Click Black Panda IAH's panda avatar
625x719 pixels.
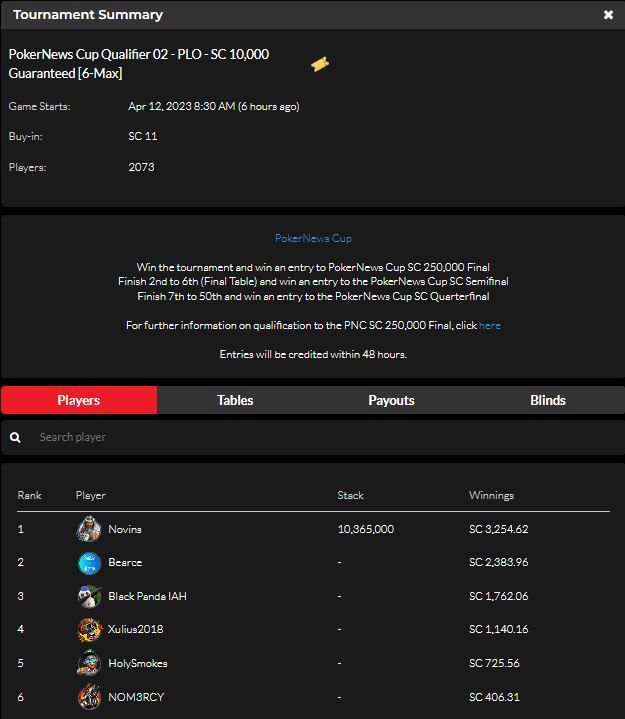pos(89,596)
